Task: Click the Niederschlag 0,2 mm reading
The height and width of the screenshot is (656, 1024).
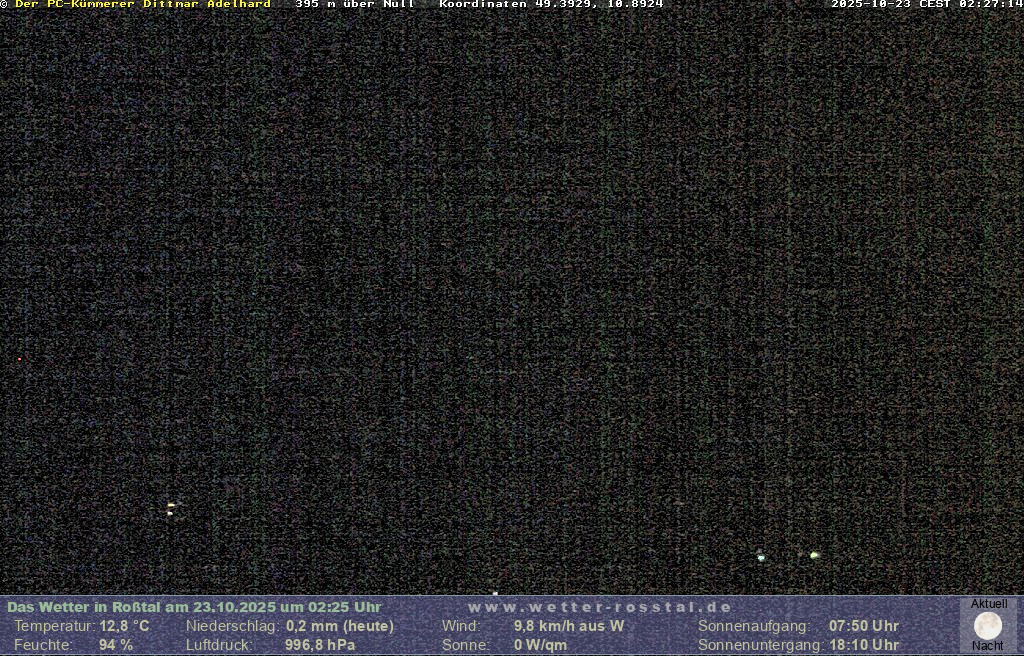Action: point(339,626)
